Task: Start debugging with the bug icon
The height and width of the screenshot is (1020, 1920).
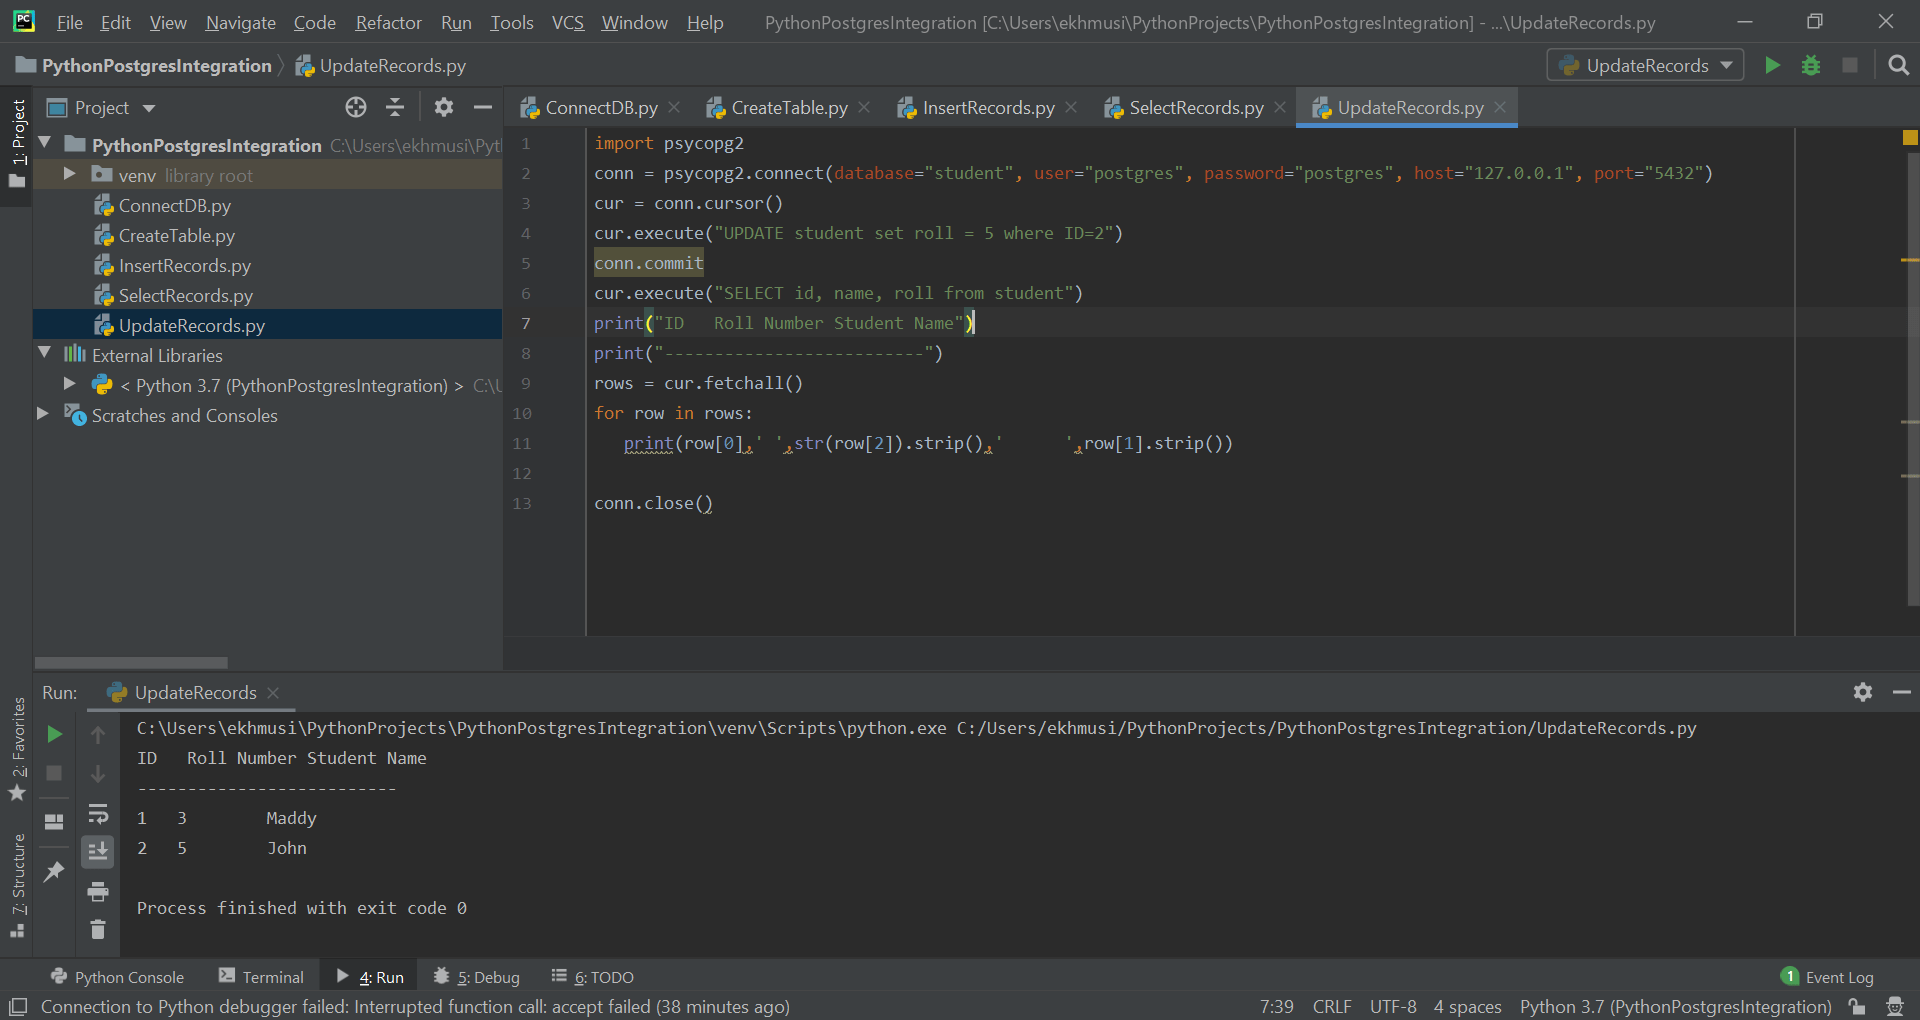Action: point(1810,66)
